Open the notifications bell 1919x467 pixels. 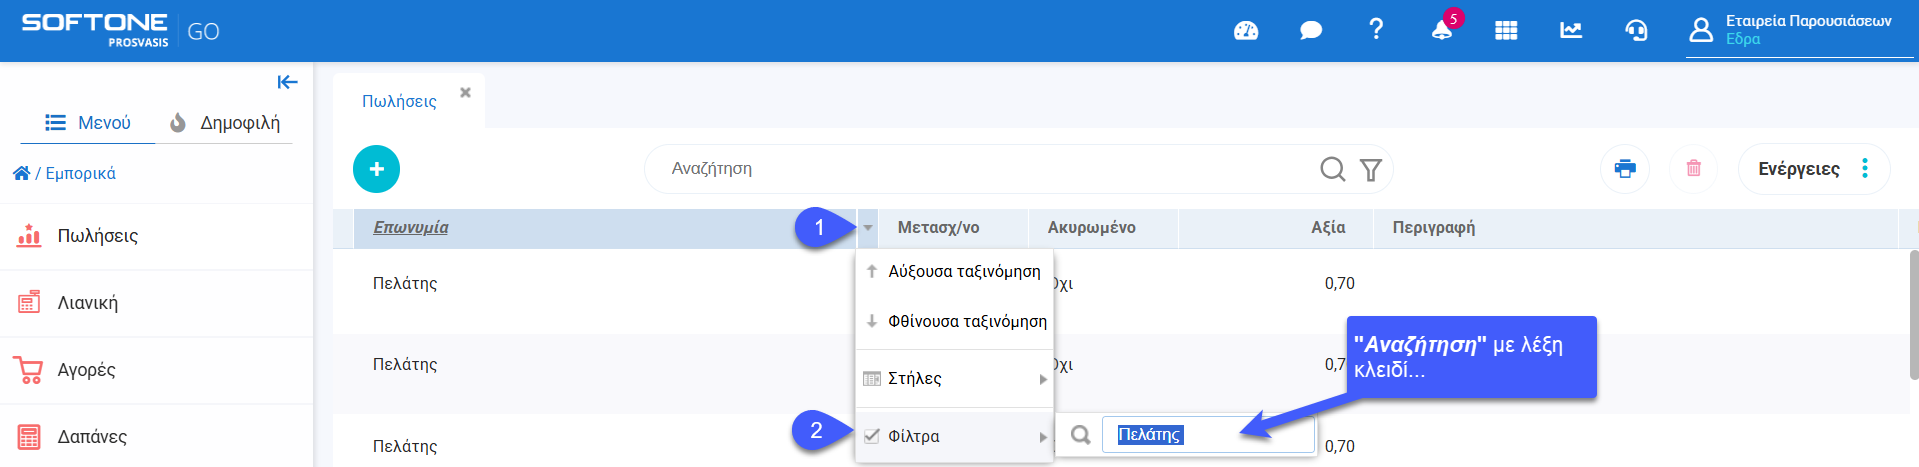(1442, 31)
